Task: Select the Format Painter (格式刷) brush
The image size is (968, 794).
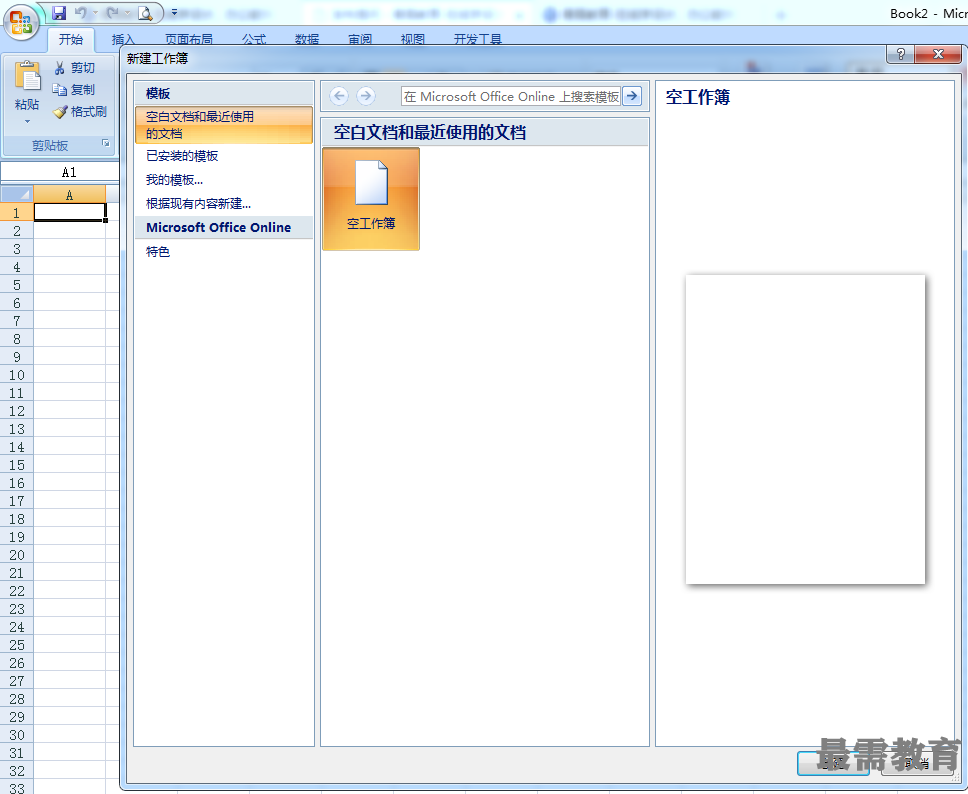Action: (x=60, y=112)
